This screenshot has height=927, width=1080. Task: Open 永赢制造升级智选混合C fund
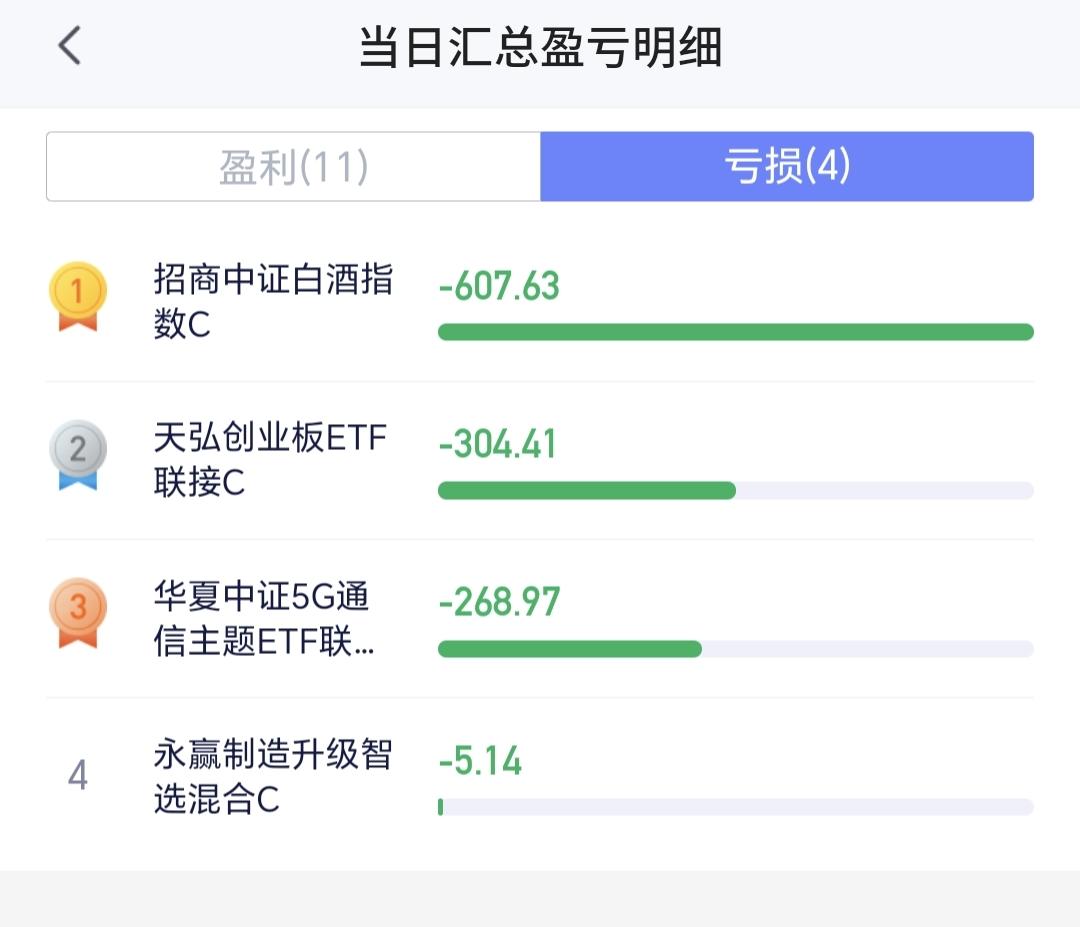pyautogui.click(x=272, y=777)
